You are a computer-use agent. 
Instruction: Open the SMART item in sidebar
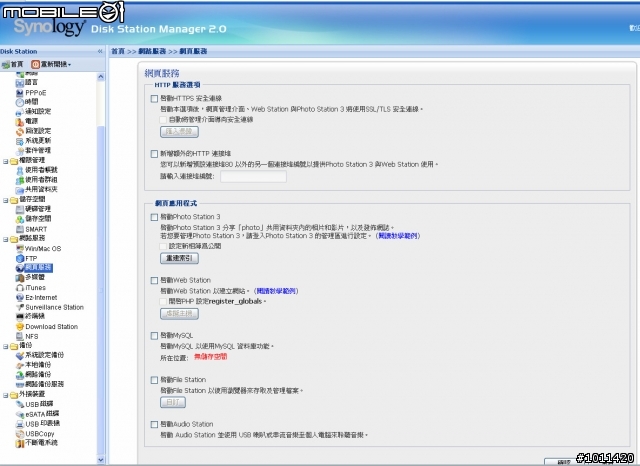[x=31, y=229]
